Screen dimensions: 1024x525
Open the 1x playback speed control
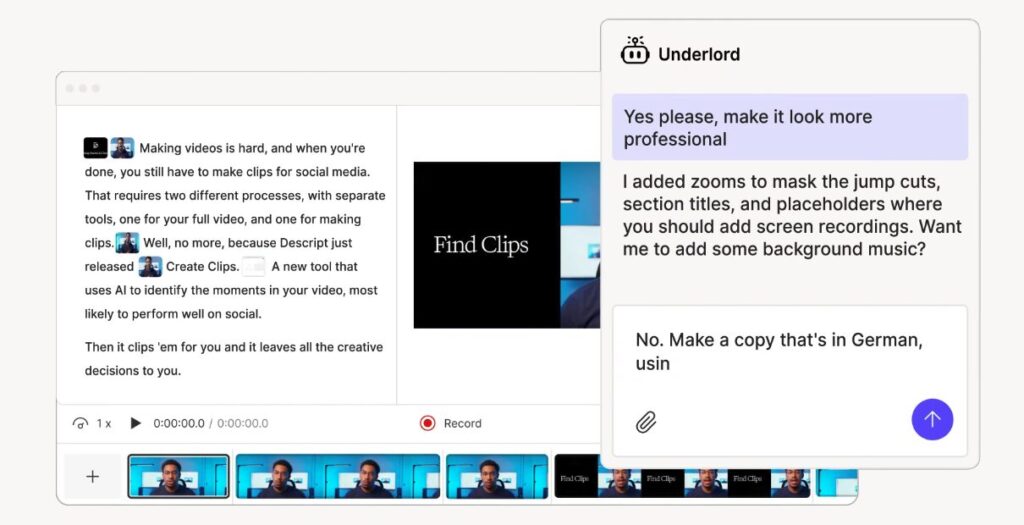pyautogui.click(x=92, y=423)
